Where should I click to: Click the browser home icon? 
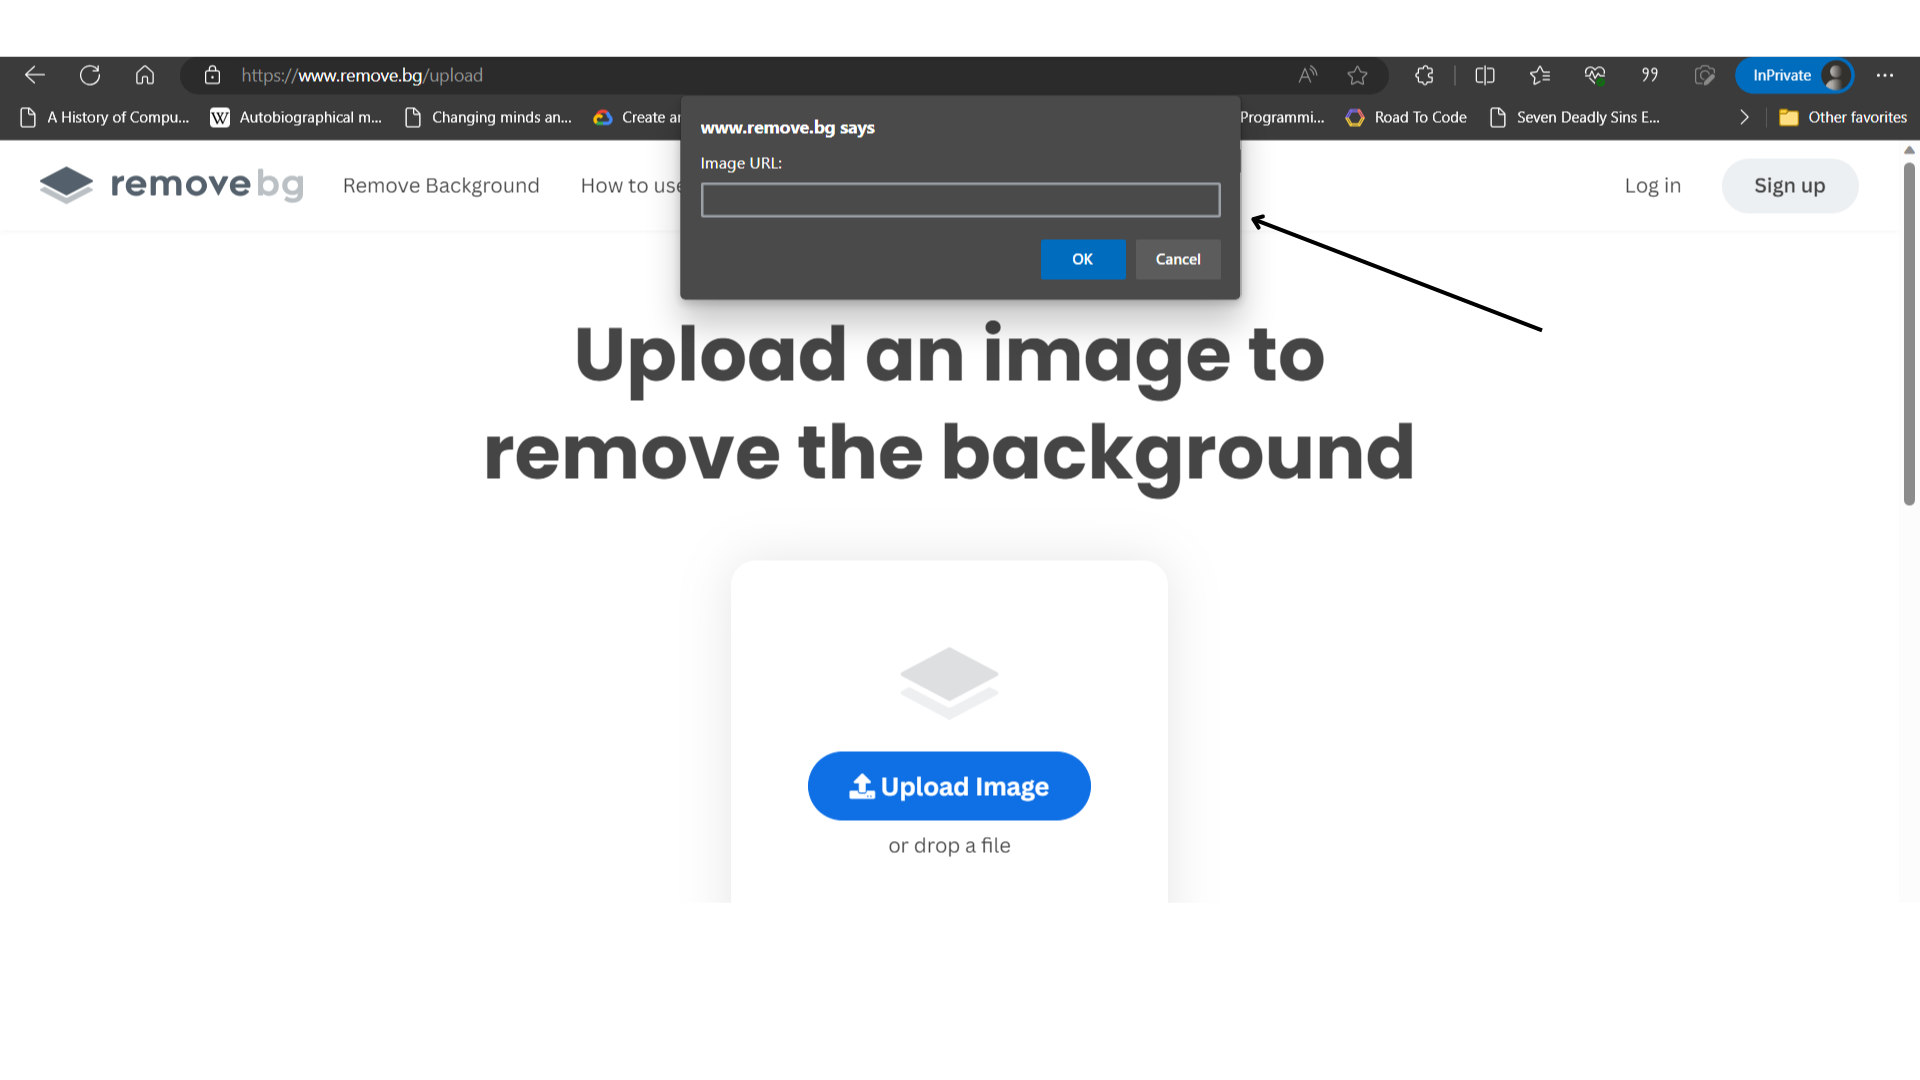point(145,75)
